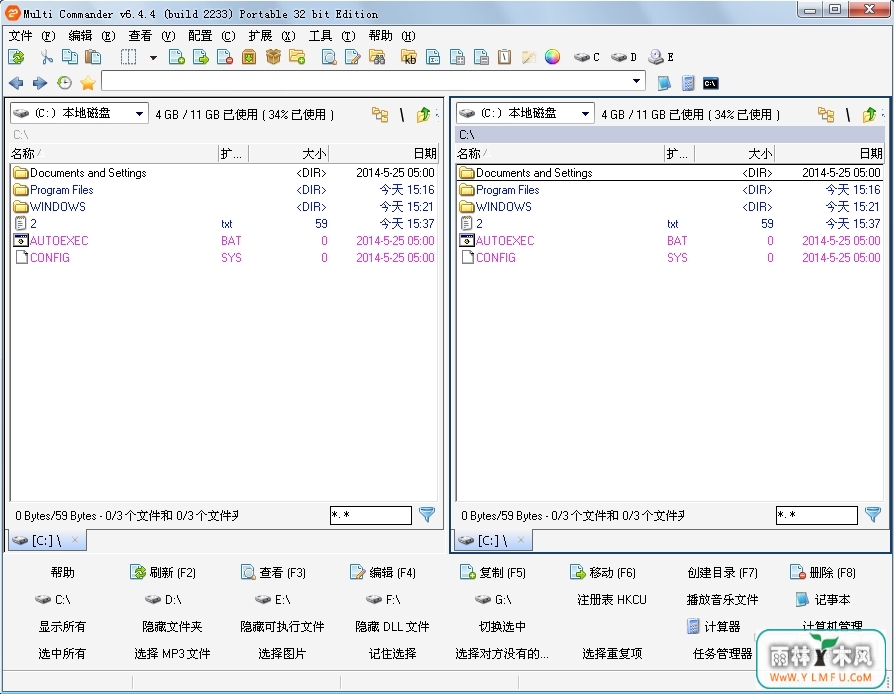The height and width of the screenshot is (694, 894).
Task: Click the new folder icon with green plus
Action: coord(297,57)
